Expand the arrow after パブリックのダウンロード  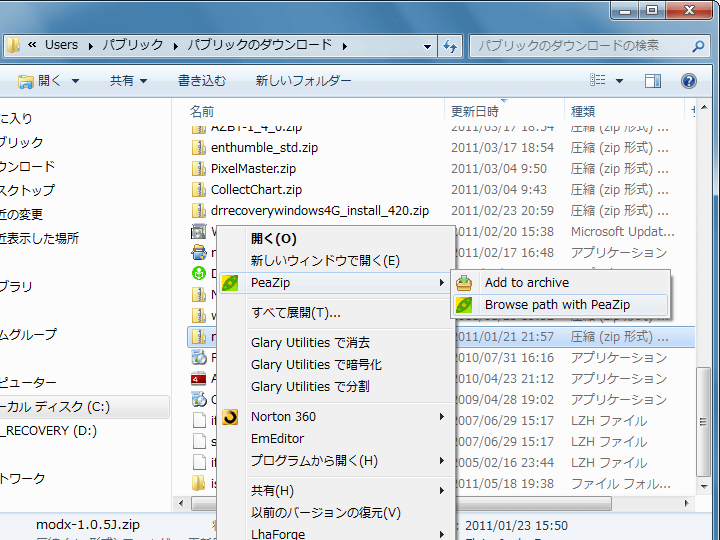click(x=344, y=46)
